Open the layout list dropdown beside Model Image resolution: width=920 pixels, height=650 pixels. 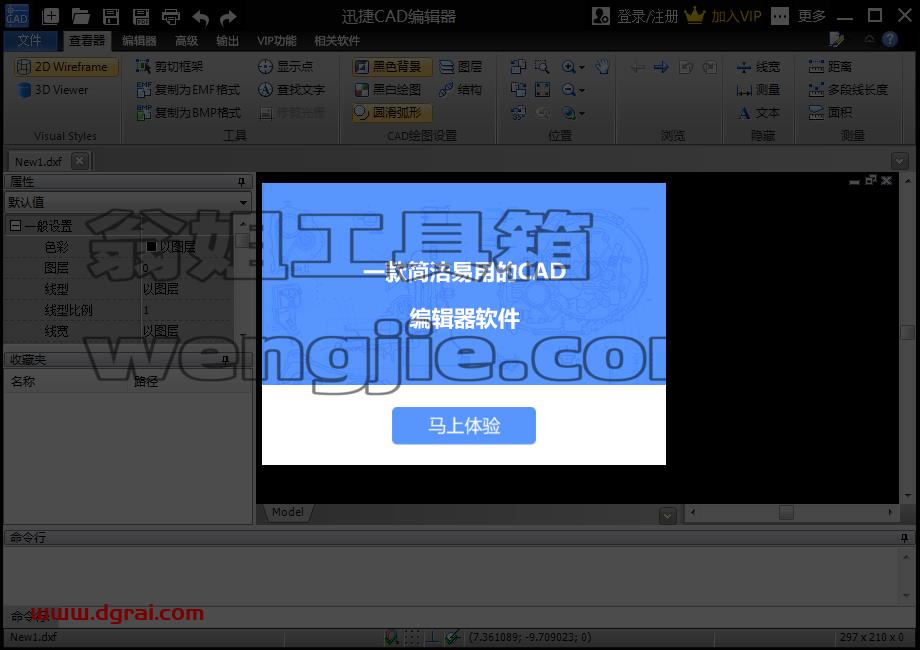(667, 516)
